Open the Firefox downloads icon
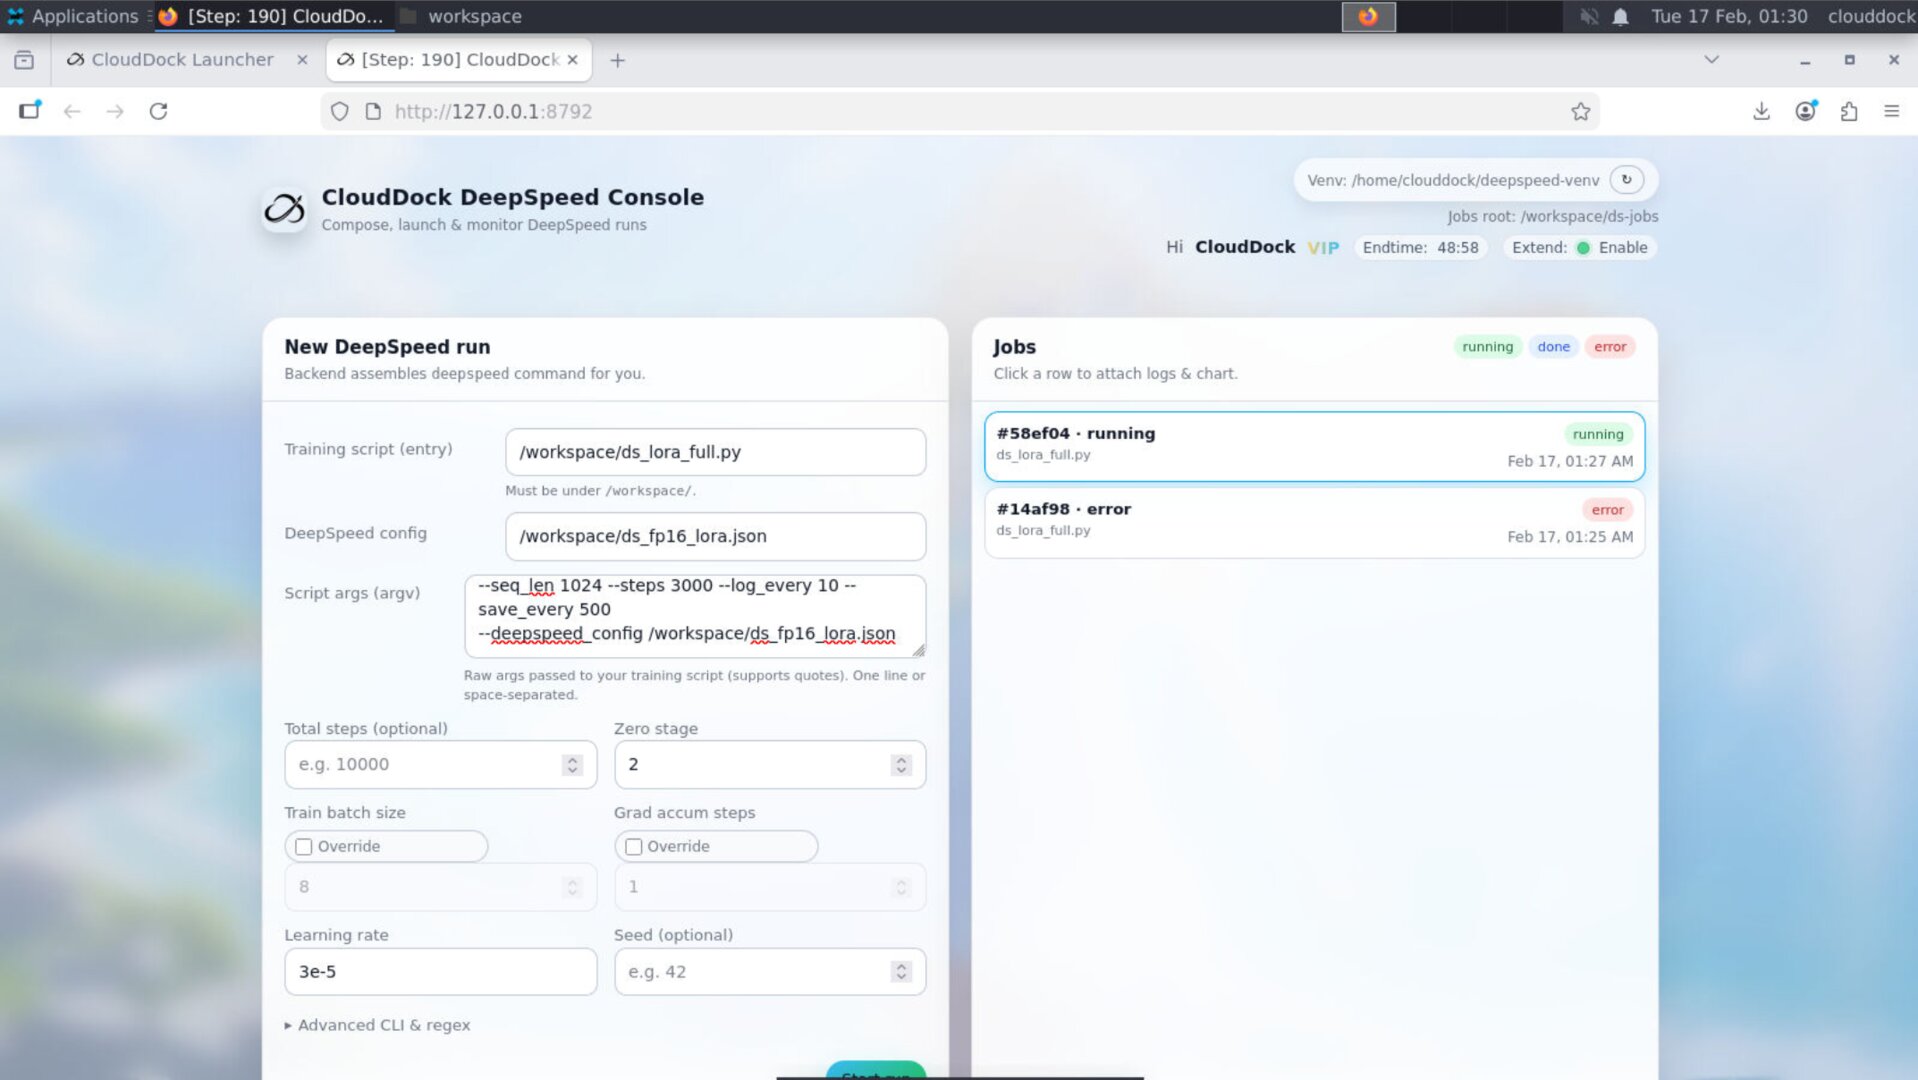Screen dimensions: 1918x1080 1761,111
